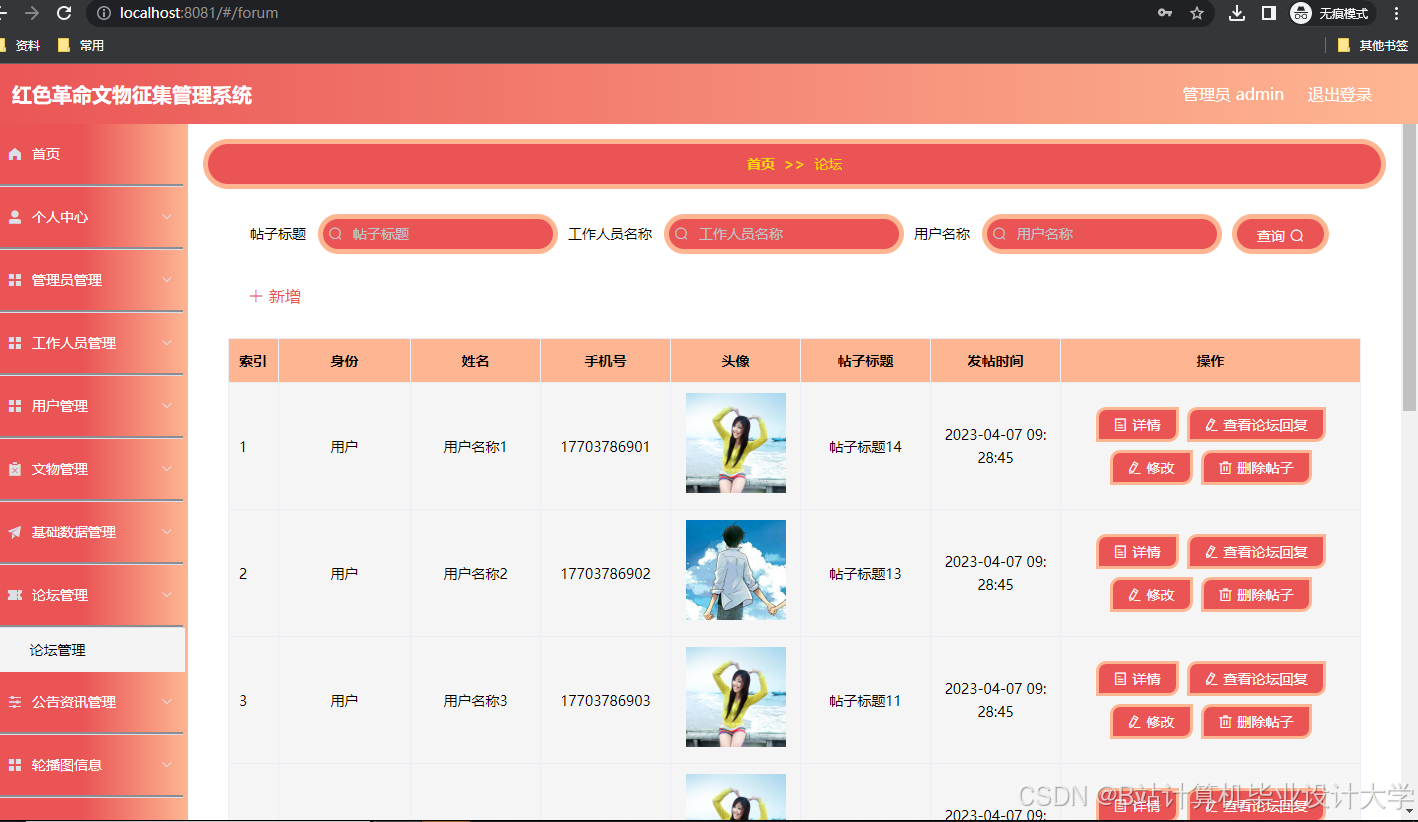
Task: Focus the 用户名称 search field
Action: click(1102, 234)
